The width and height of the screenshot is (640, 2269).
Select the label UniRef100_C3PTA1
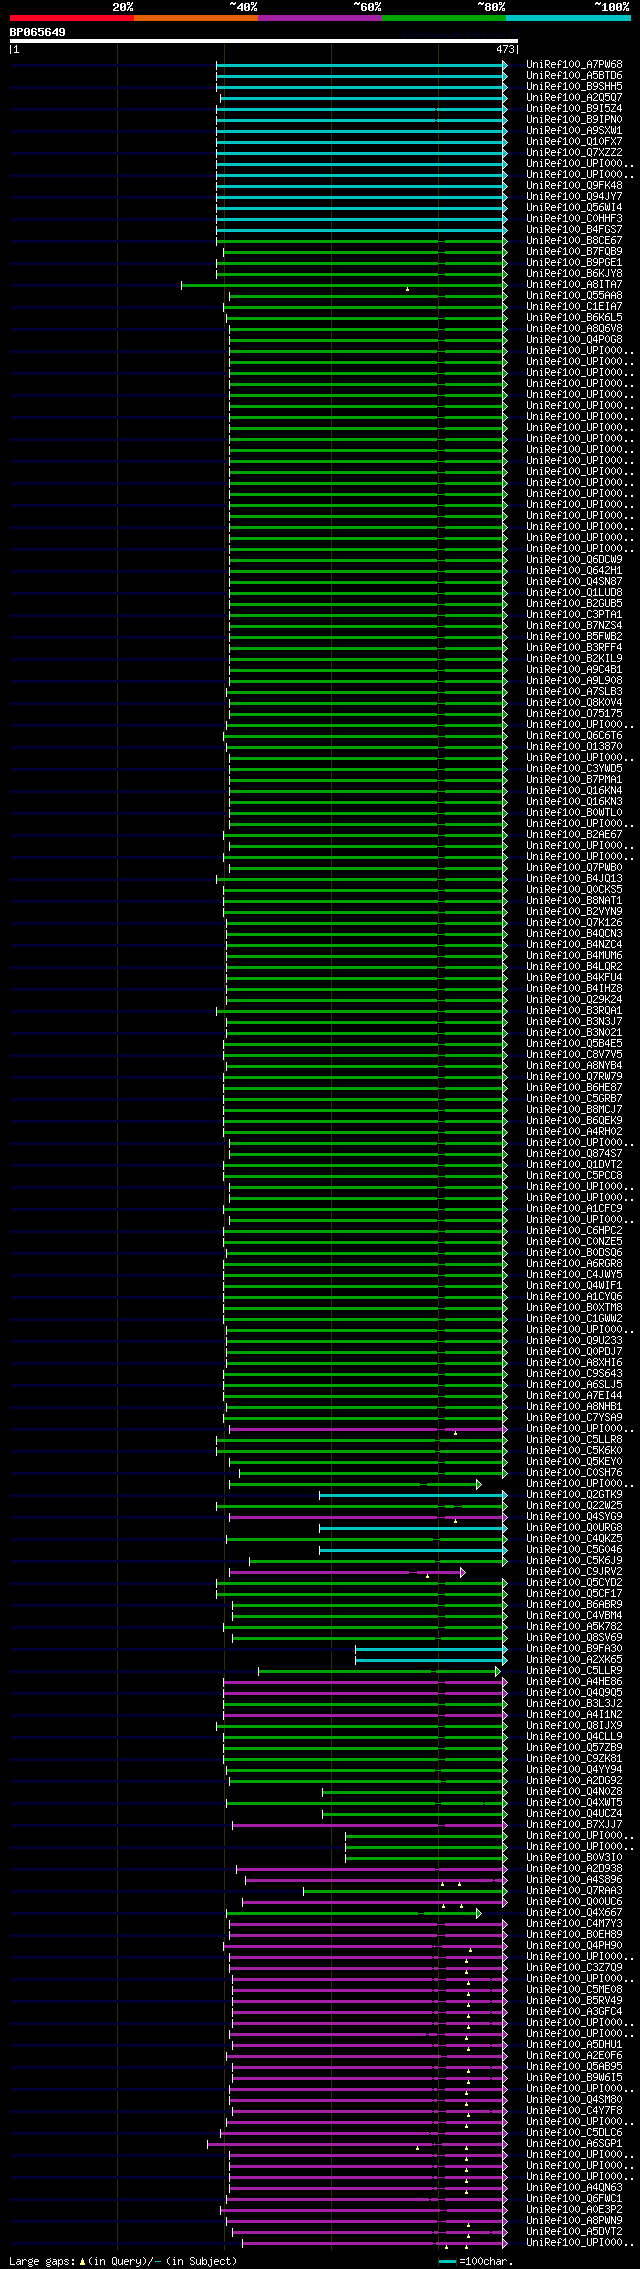(x=574, y=615)
